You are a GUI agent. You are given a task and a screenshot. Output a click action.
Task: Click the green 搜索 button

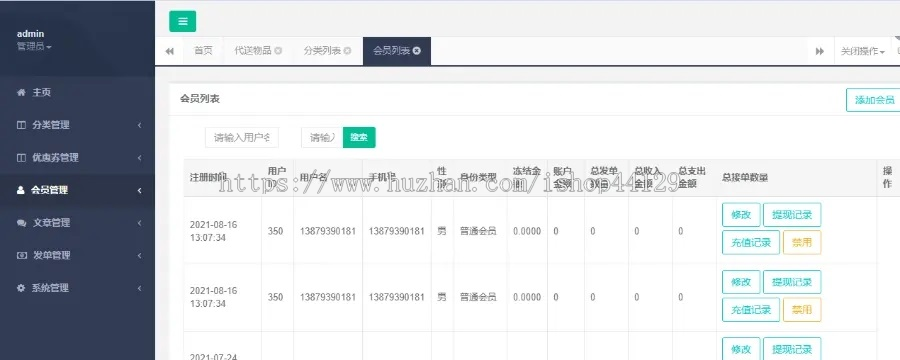point(359,137)
